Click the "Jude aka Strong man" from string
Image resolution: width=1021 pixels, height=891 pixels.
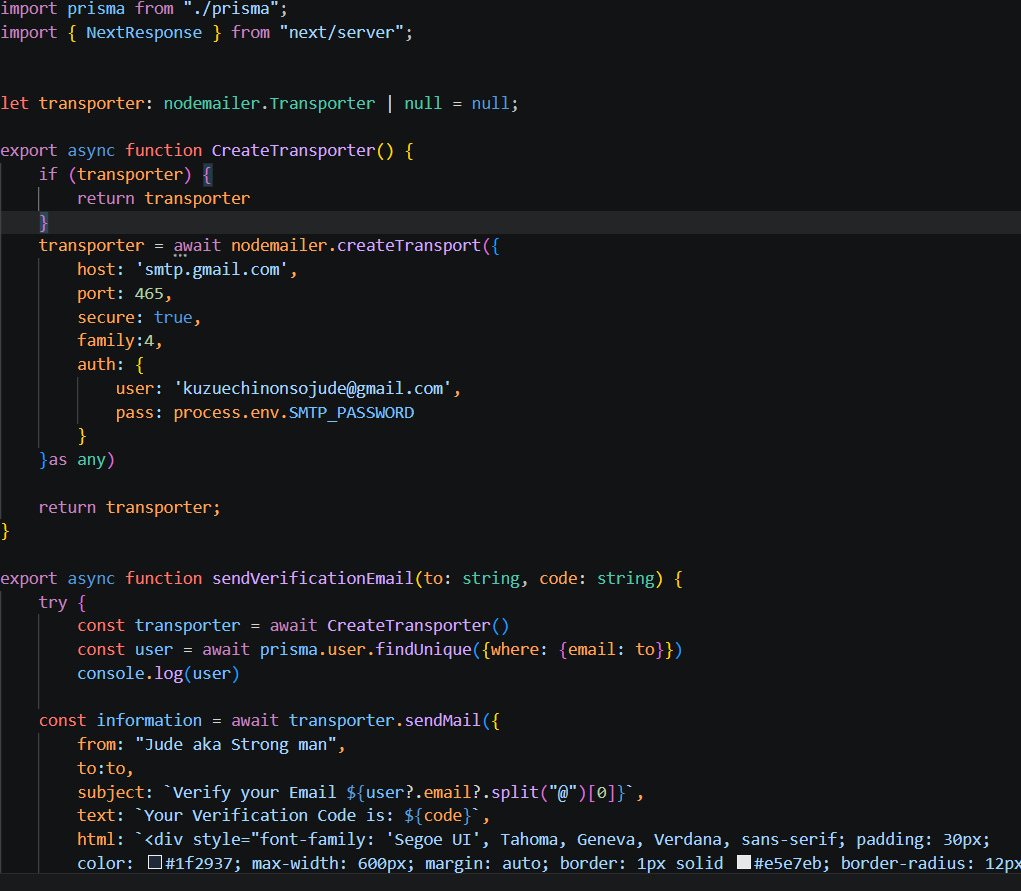(x=236, y=744)
